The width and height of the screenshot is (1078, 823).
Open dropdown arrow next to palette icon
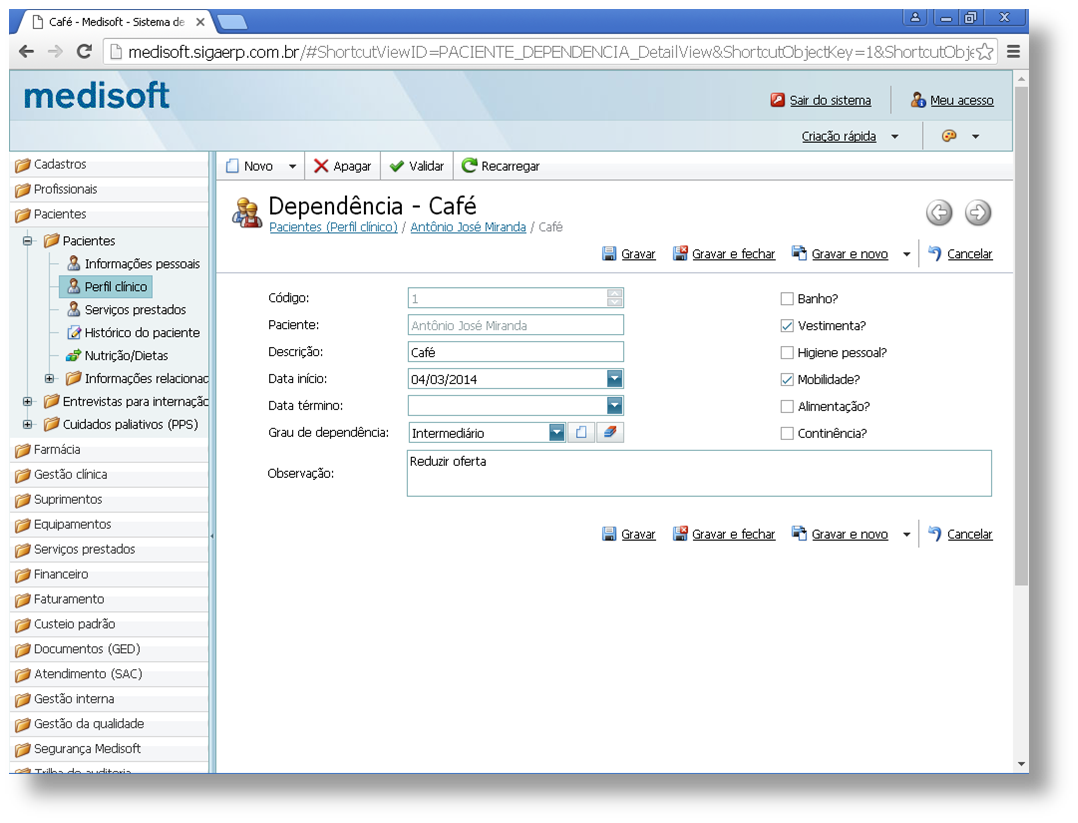975,137
